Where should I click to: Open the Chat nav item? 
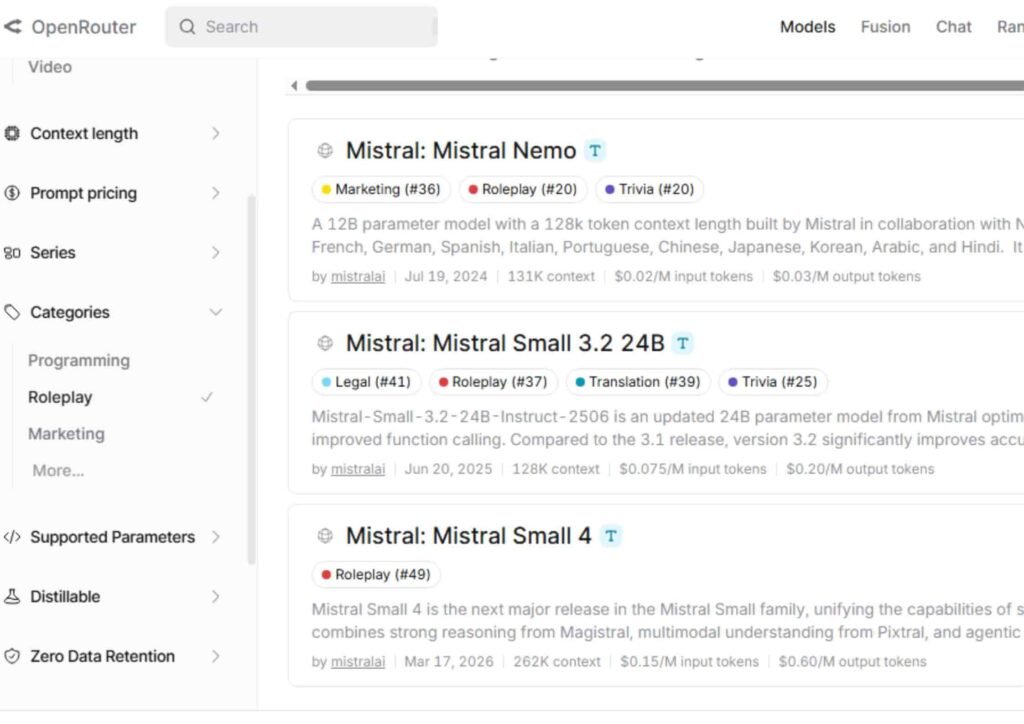953,27
